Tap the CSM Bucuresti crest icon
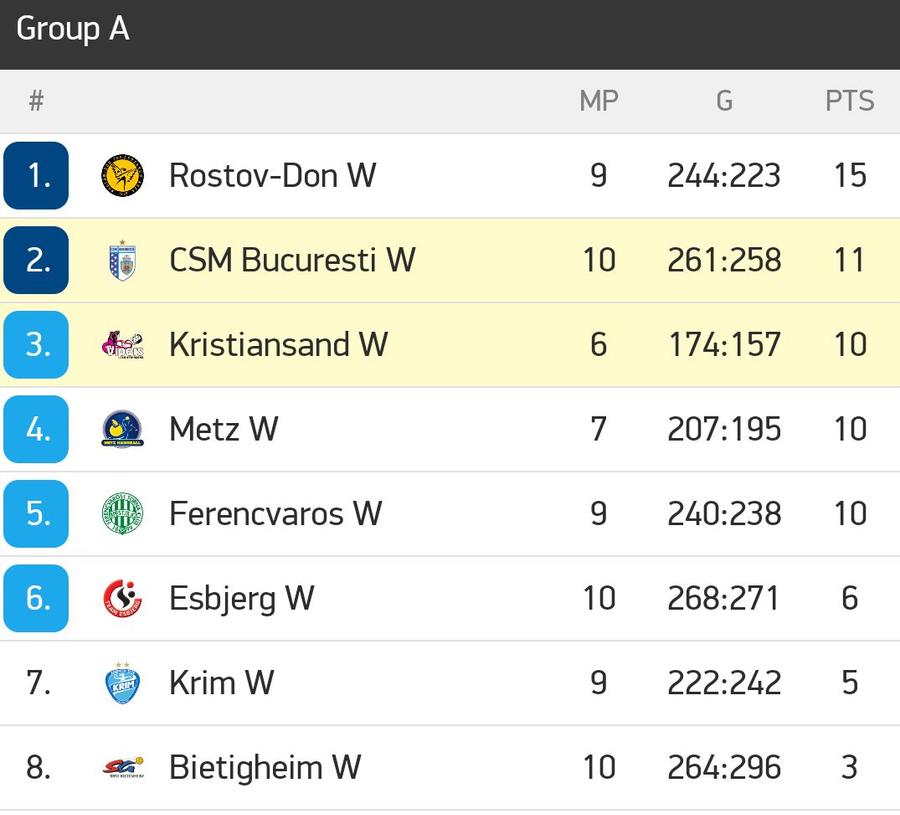Image resolution: width=900 pixels, height=815 pixels. tap(122, 260)
